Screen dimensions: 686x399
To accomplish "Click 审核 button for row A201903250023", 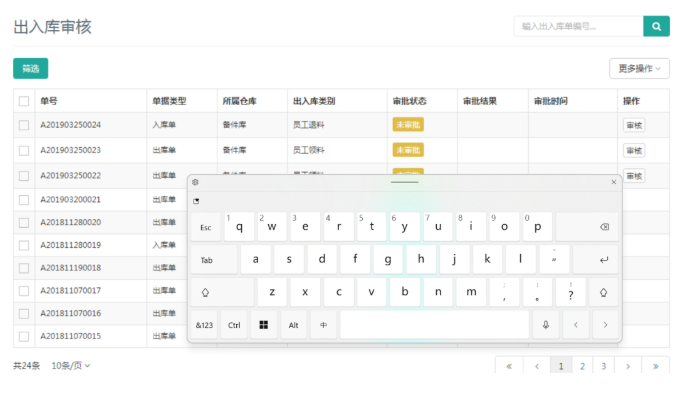I will (634, 150).
